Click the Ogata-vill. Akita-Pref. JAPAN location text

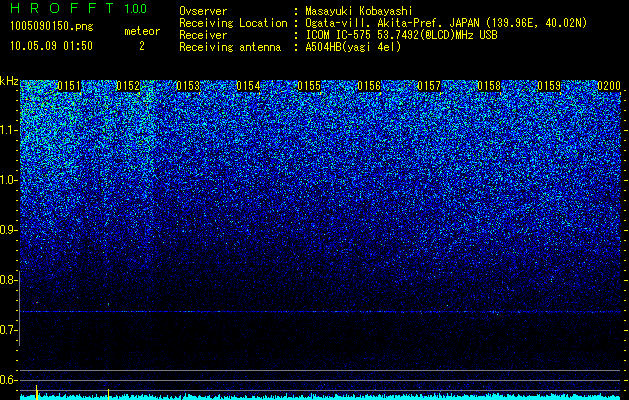point(446,23)
